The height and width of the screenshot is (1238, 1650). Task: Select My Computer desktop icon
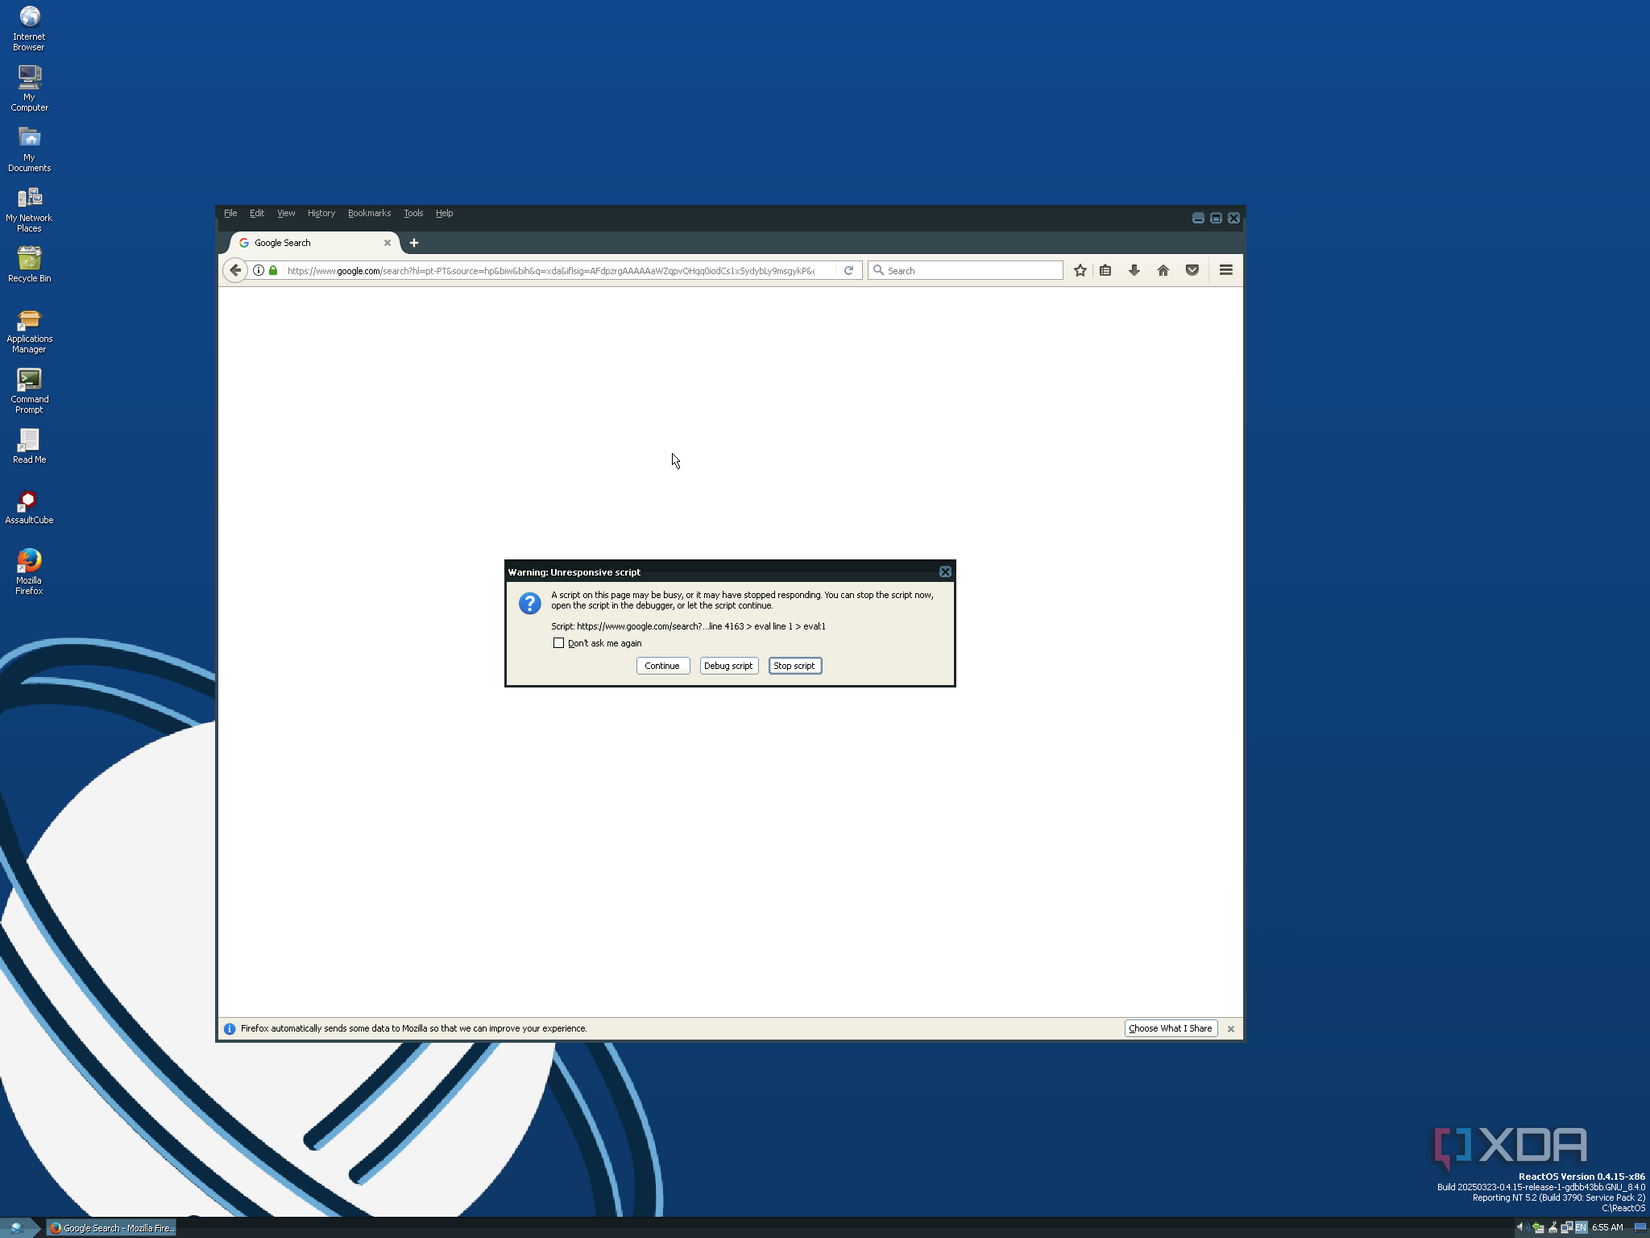pos(29,88)
